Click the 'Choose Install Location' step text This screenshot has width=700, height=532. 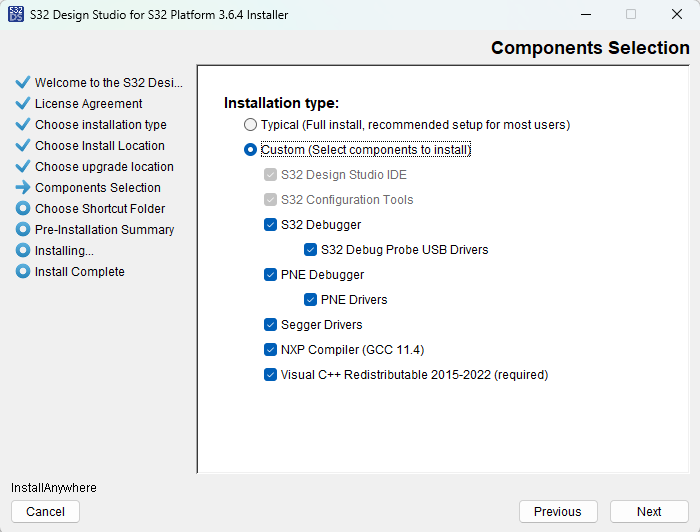(x=100, y=145)
